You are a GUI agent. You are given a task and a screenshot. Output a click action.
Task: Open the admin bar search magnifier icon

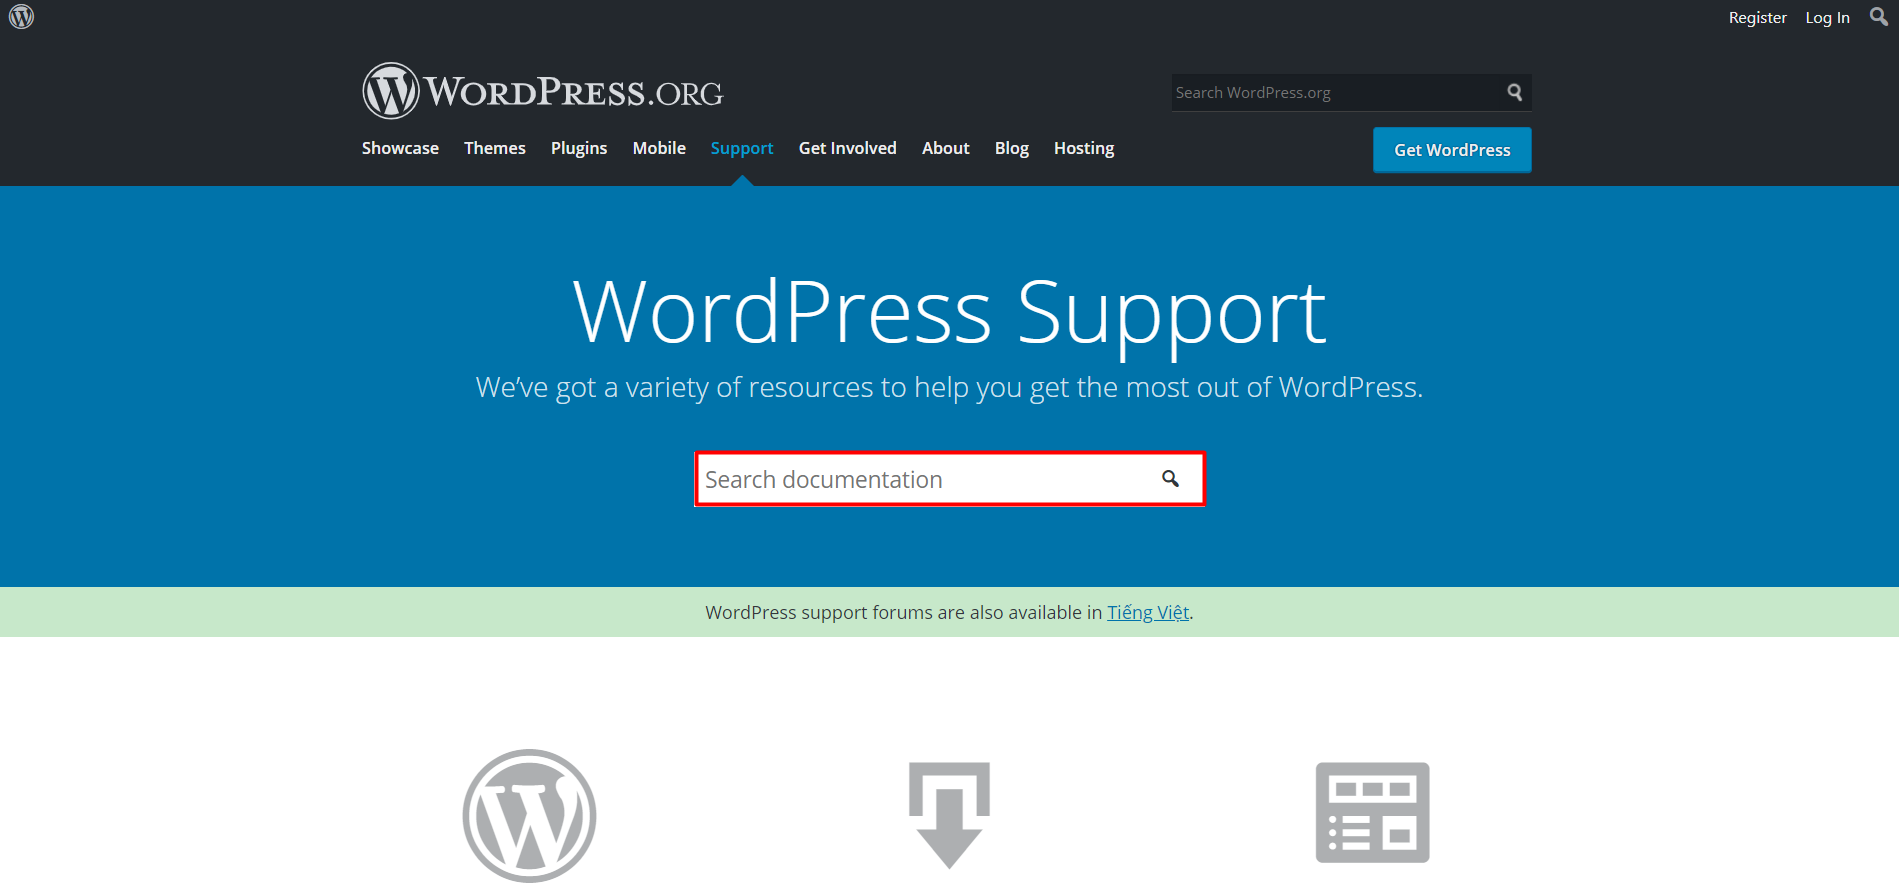click(1879, 17)
